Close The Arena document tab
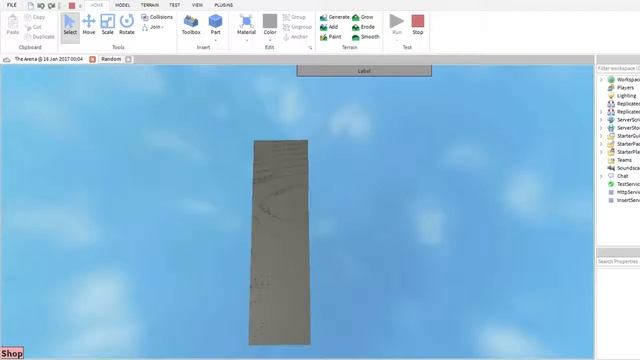Viewport: 640px width, 360px height. coord(93,59)
